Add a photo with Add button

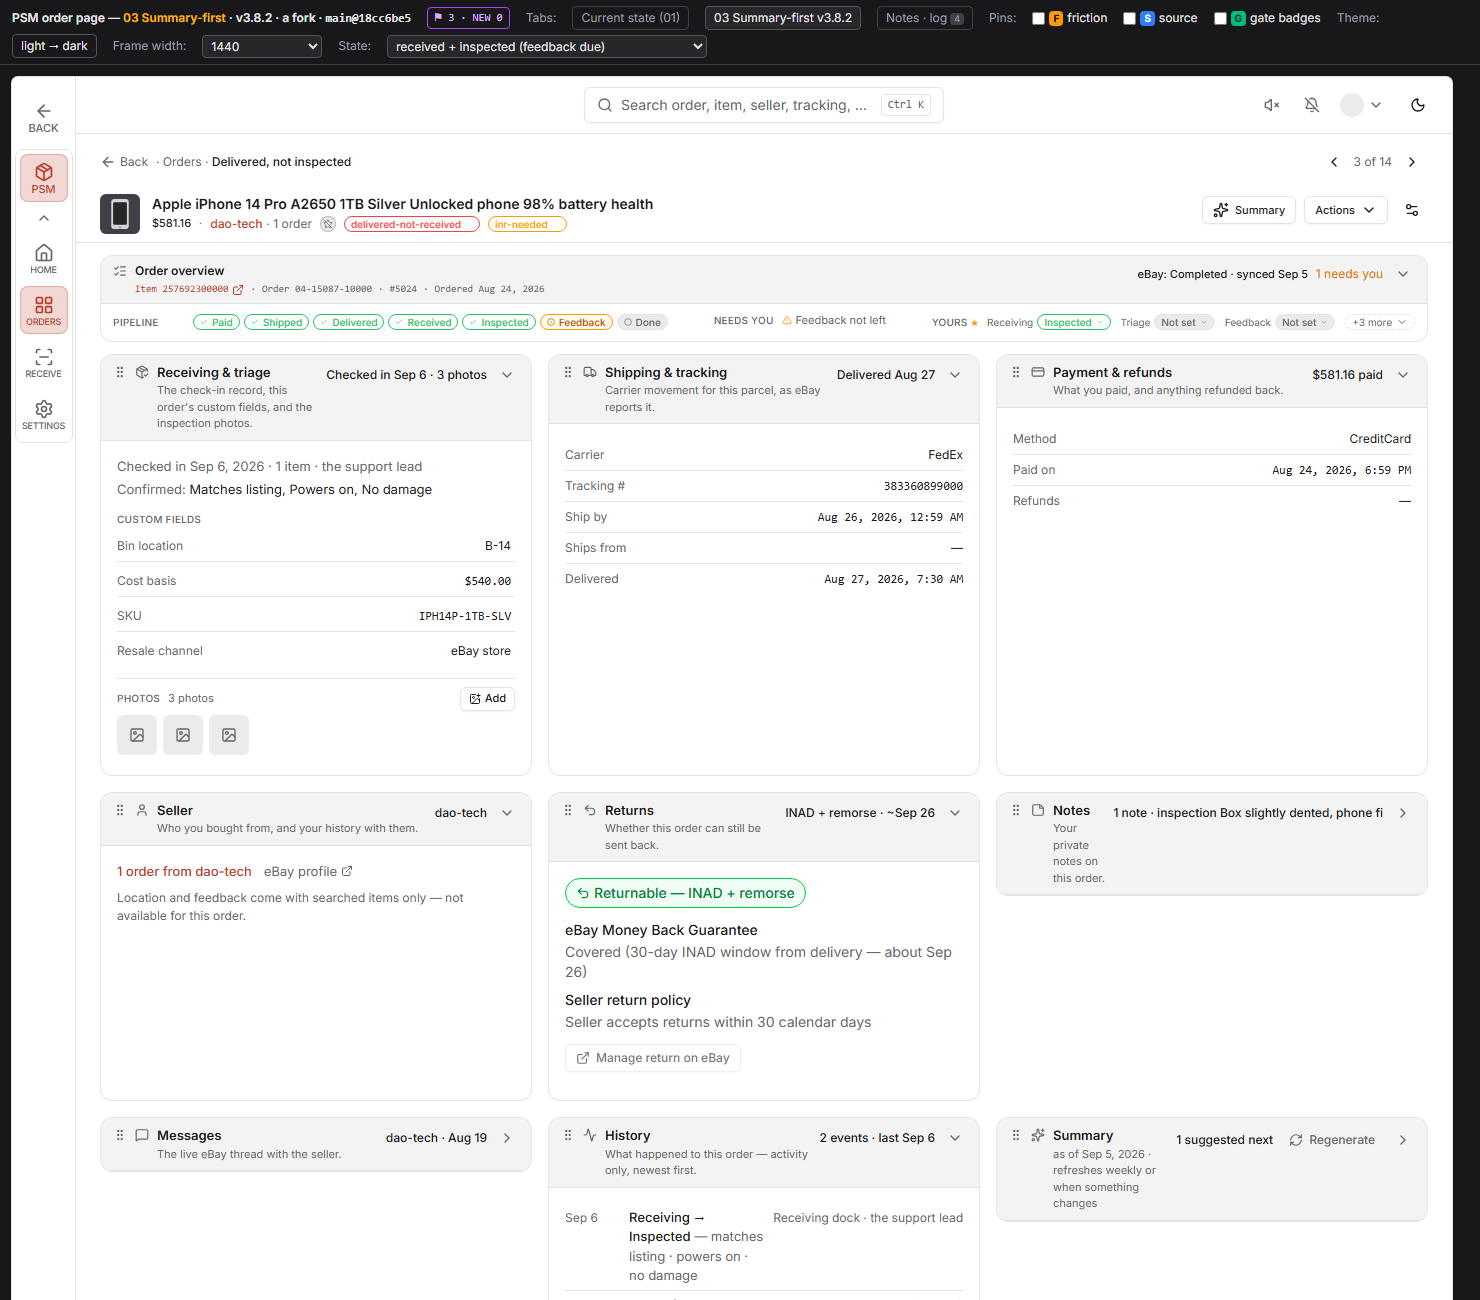pyautogui.click(x=488, y=699)
